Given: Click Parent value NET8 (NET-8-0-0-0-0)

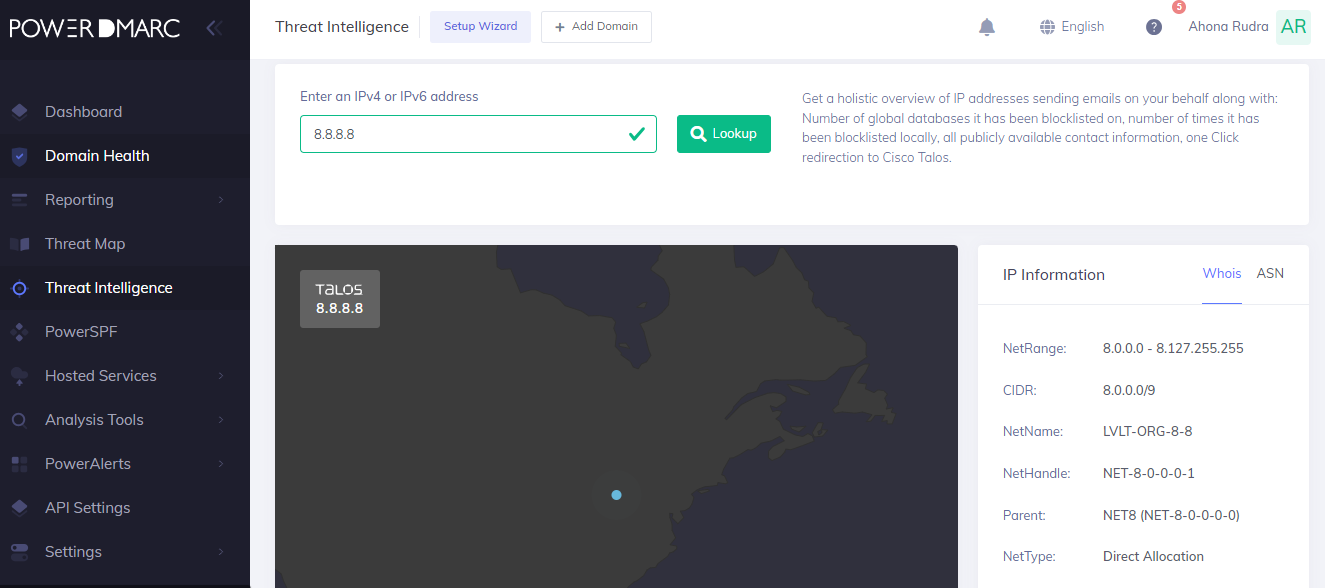Looking at the screenshot, I should [1171, 516].
